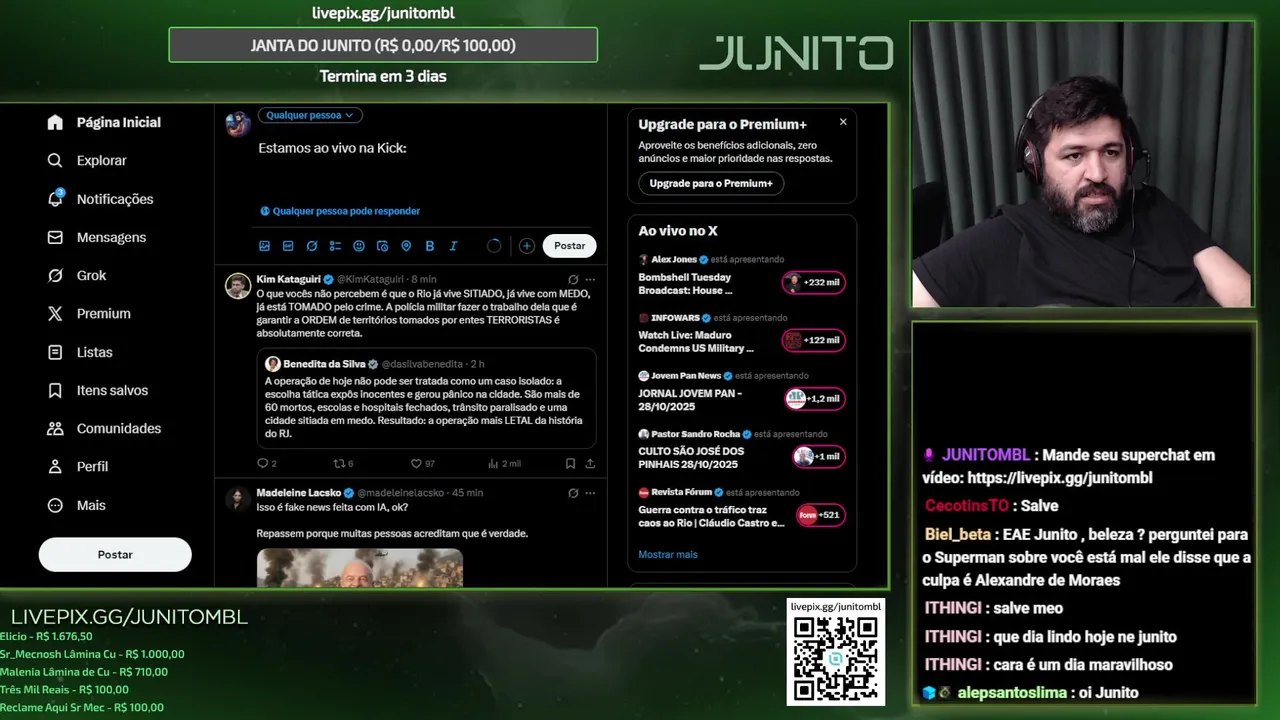1280x720 pixels.
Task: Click the location tag icon
Action: (x=406, y=246)
